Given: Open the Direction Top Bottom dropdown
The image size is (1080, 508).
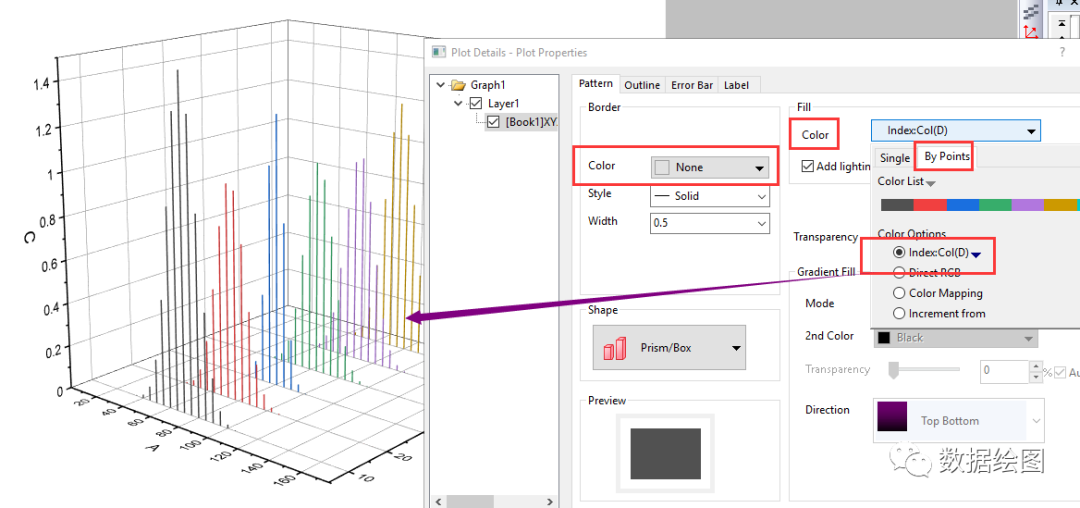Looking at the screenshot, I should [x=959, y=421].
